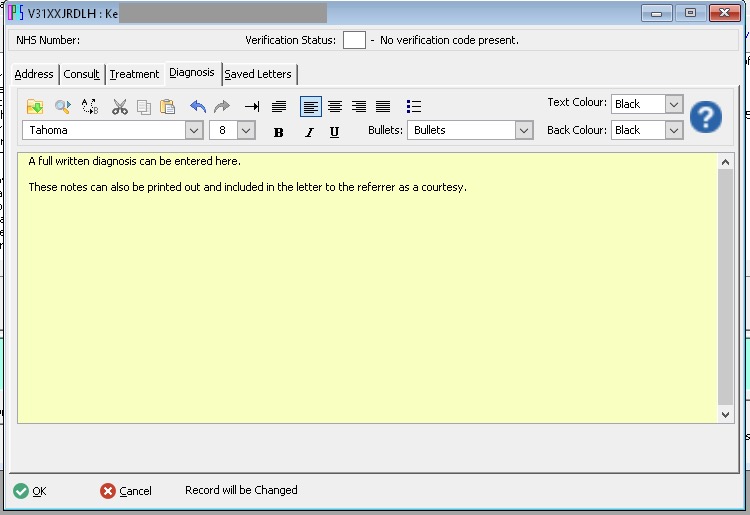The image size is (750, 515).
Task: Click the cut scissors icon
Action: (120, 106)
